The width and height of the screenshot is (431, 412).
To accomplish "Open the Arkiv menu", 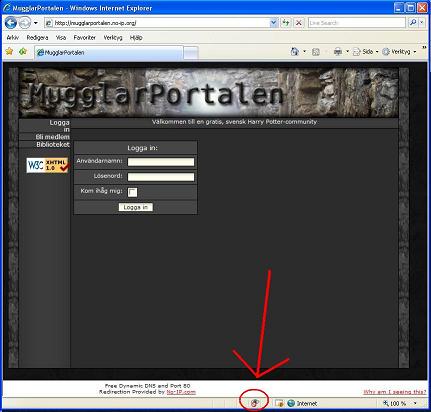I will pyautogui.click(x=13, y=38).
